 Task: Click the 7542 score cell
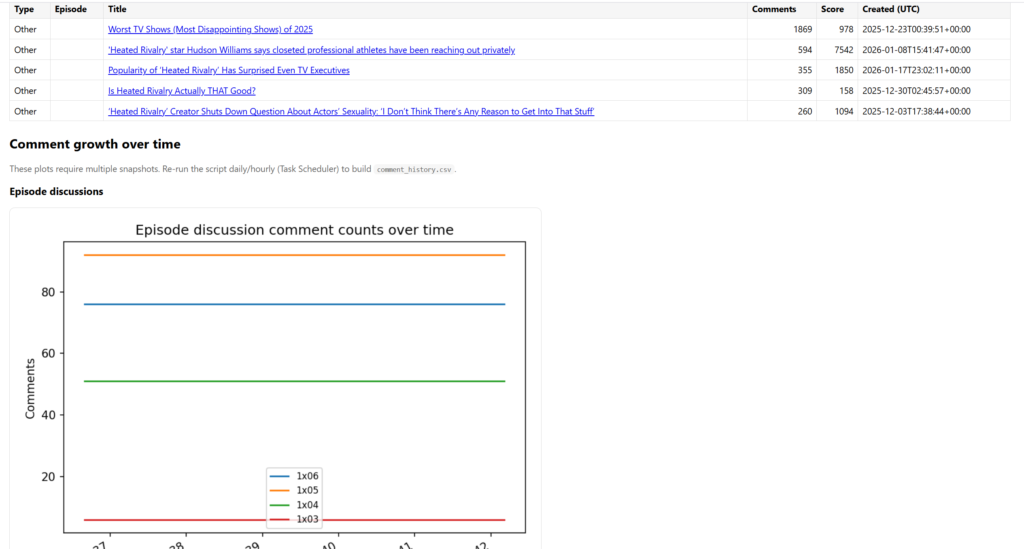tap(839, 50)
